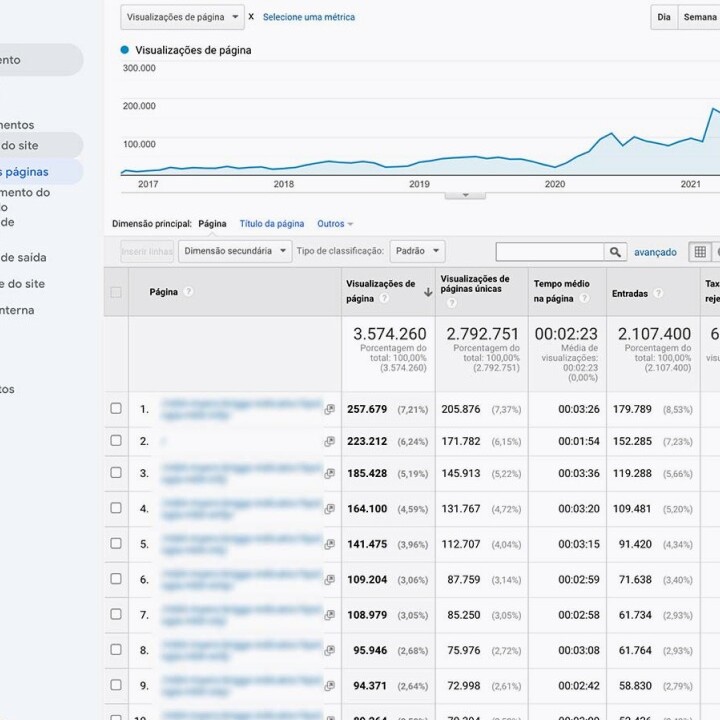Click the Visualizações de página blue legend dot
This screenshot has height=720, width=720.
[x=124, y=50]
